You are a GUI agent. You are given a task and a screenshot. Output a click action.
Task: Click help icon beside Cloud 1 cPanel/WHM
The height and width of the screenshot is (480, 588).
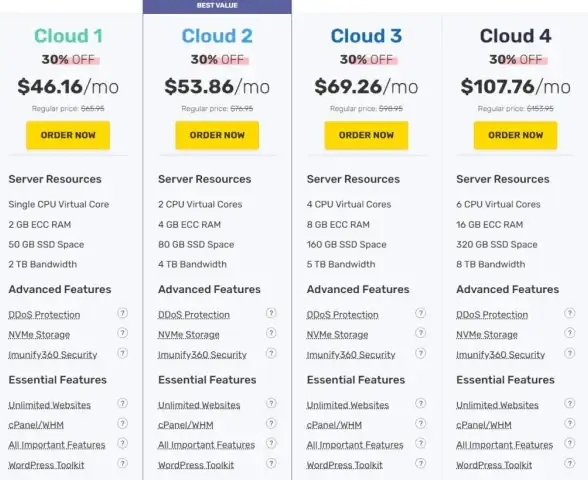coord(122,423)
